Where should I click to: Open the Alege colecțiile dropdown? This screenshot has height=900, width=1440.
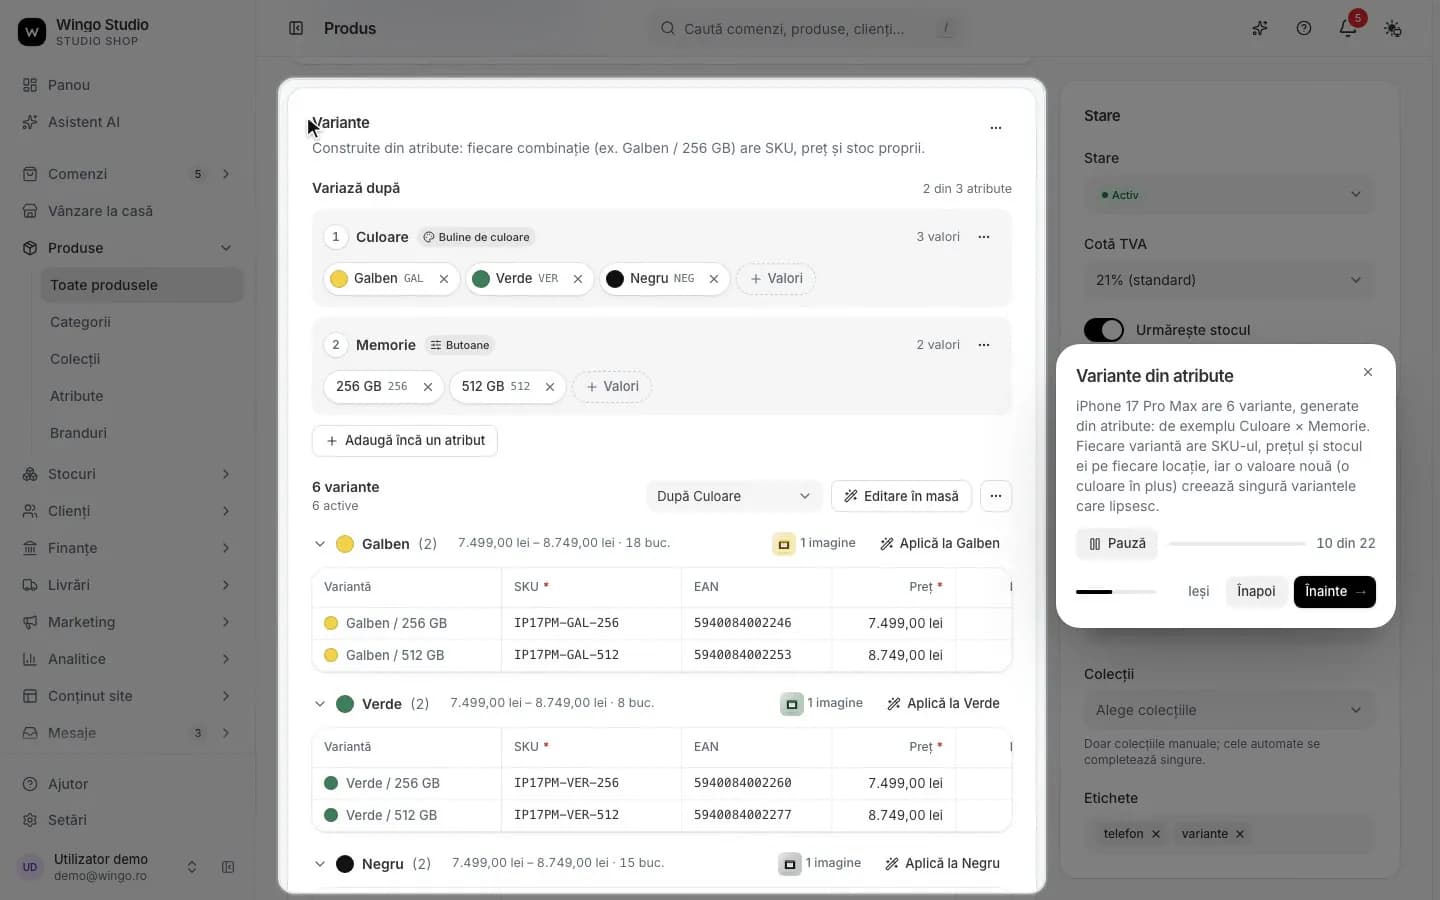[1229, 710]
